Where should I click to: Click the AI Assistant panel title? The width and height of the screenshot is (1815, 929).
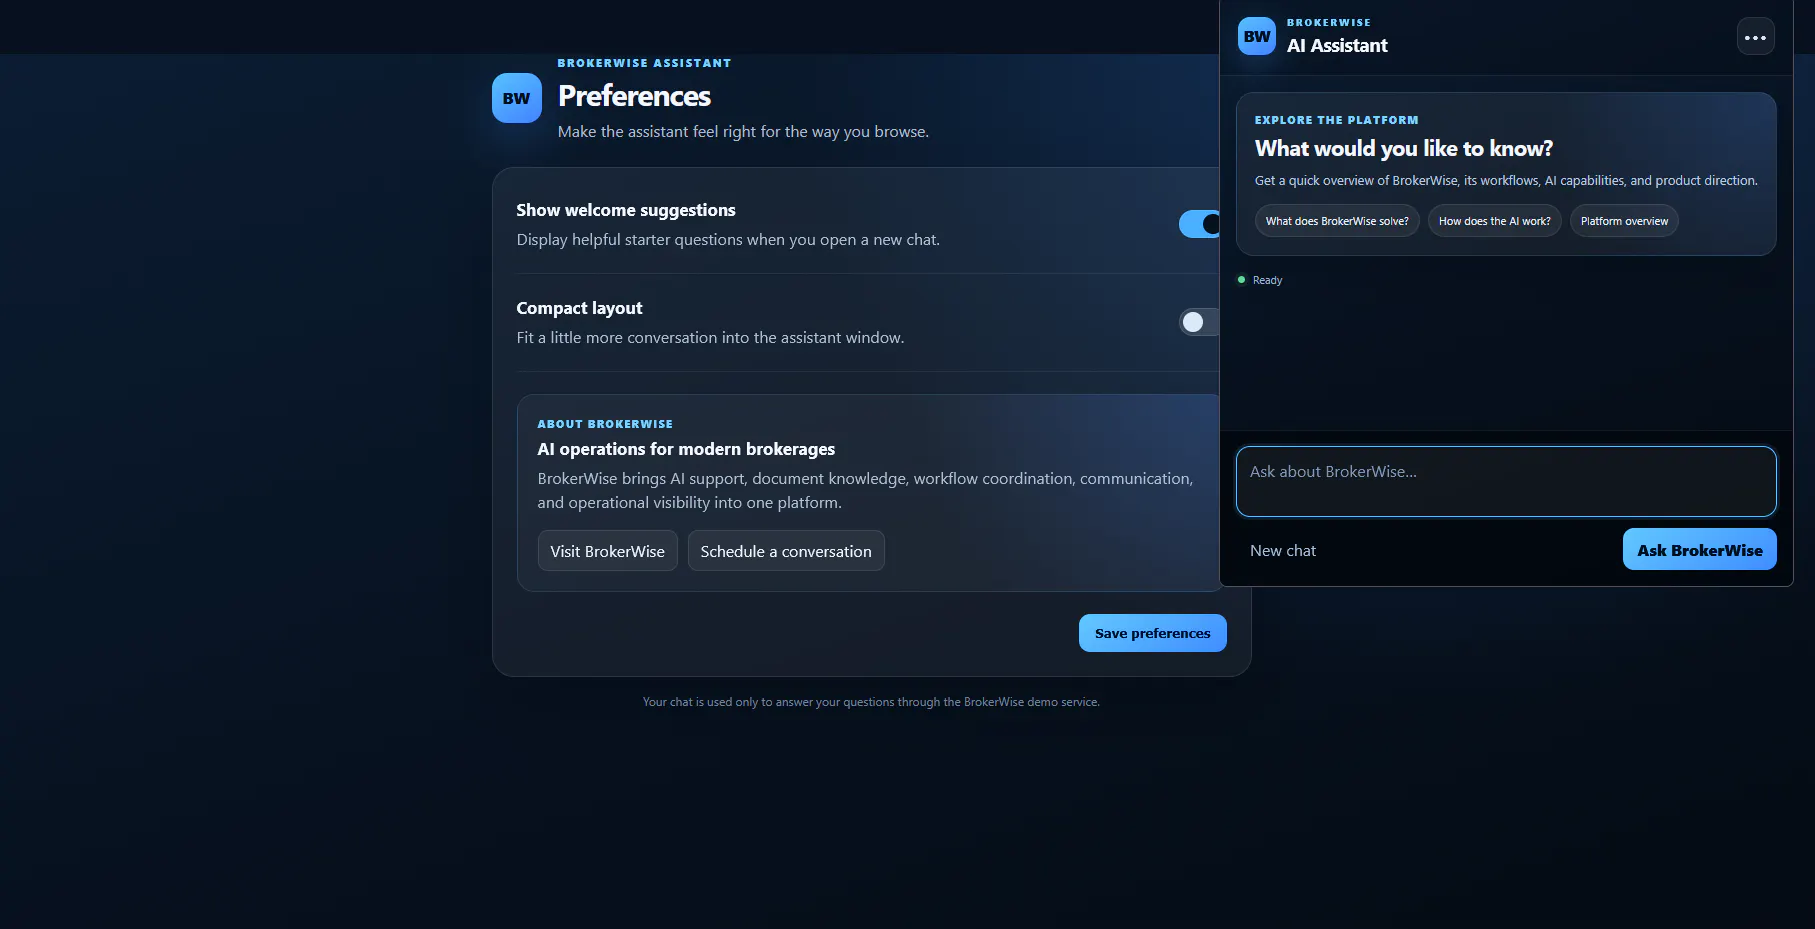pyautogui.click(x=1337, y=45)
